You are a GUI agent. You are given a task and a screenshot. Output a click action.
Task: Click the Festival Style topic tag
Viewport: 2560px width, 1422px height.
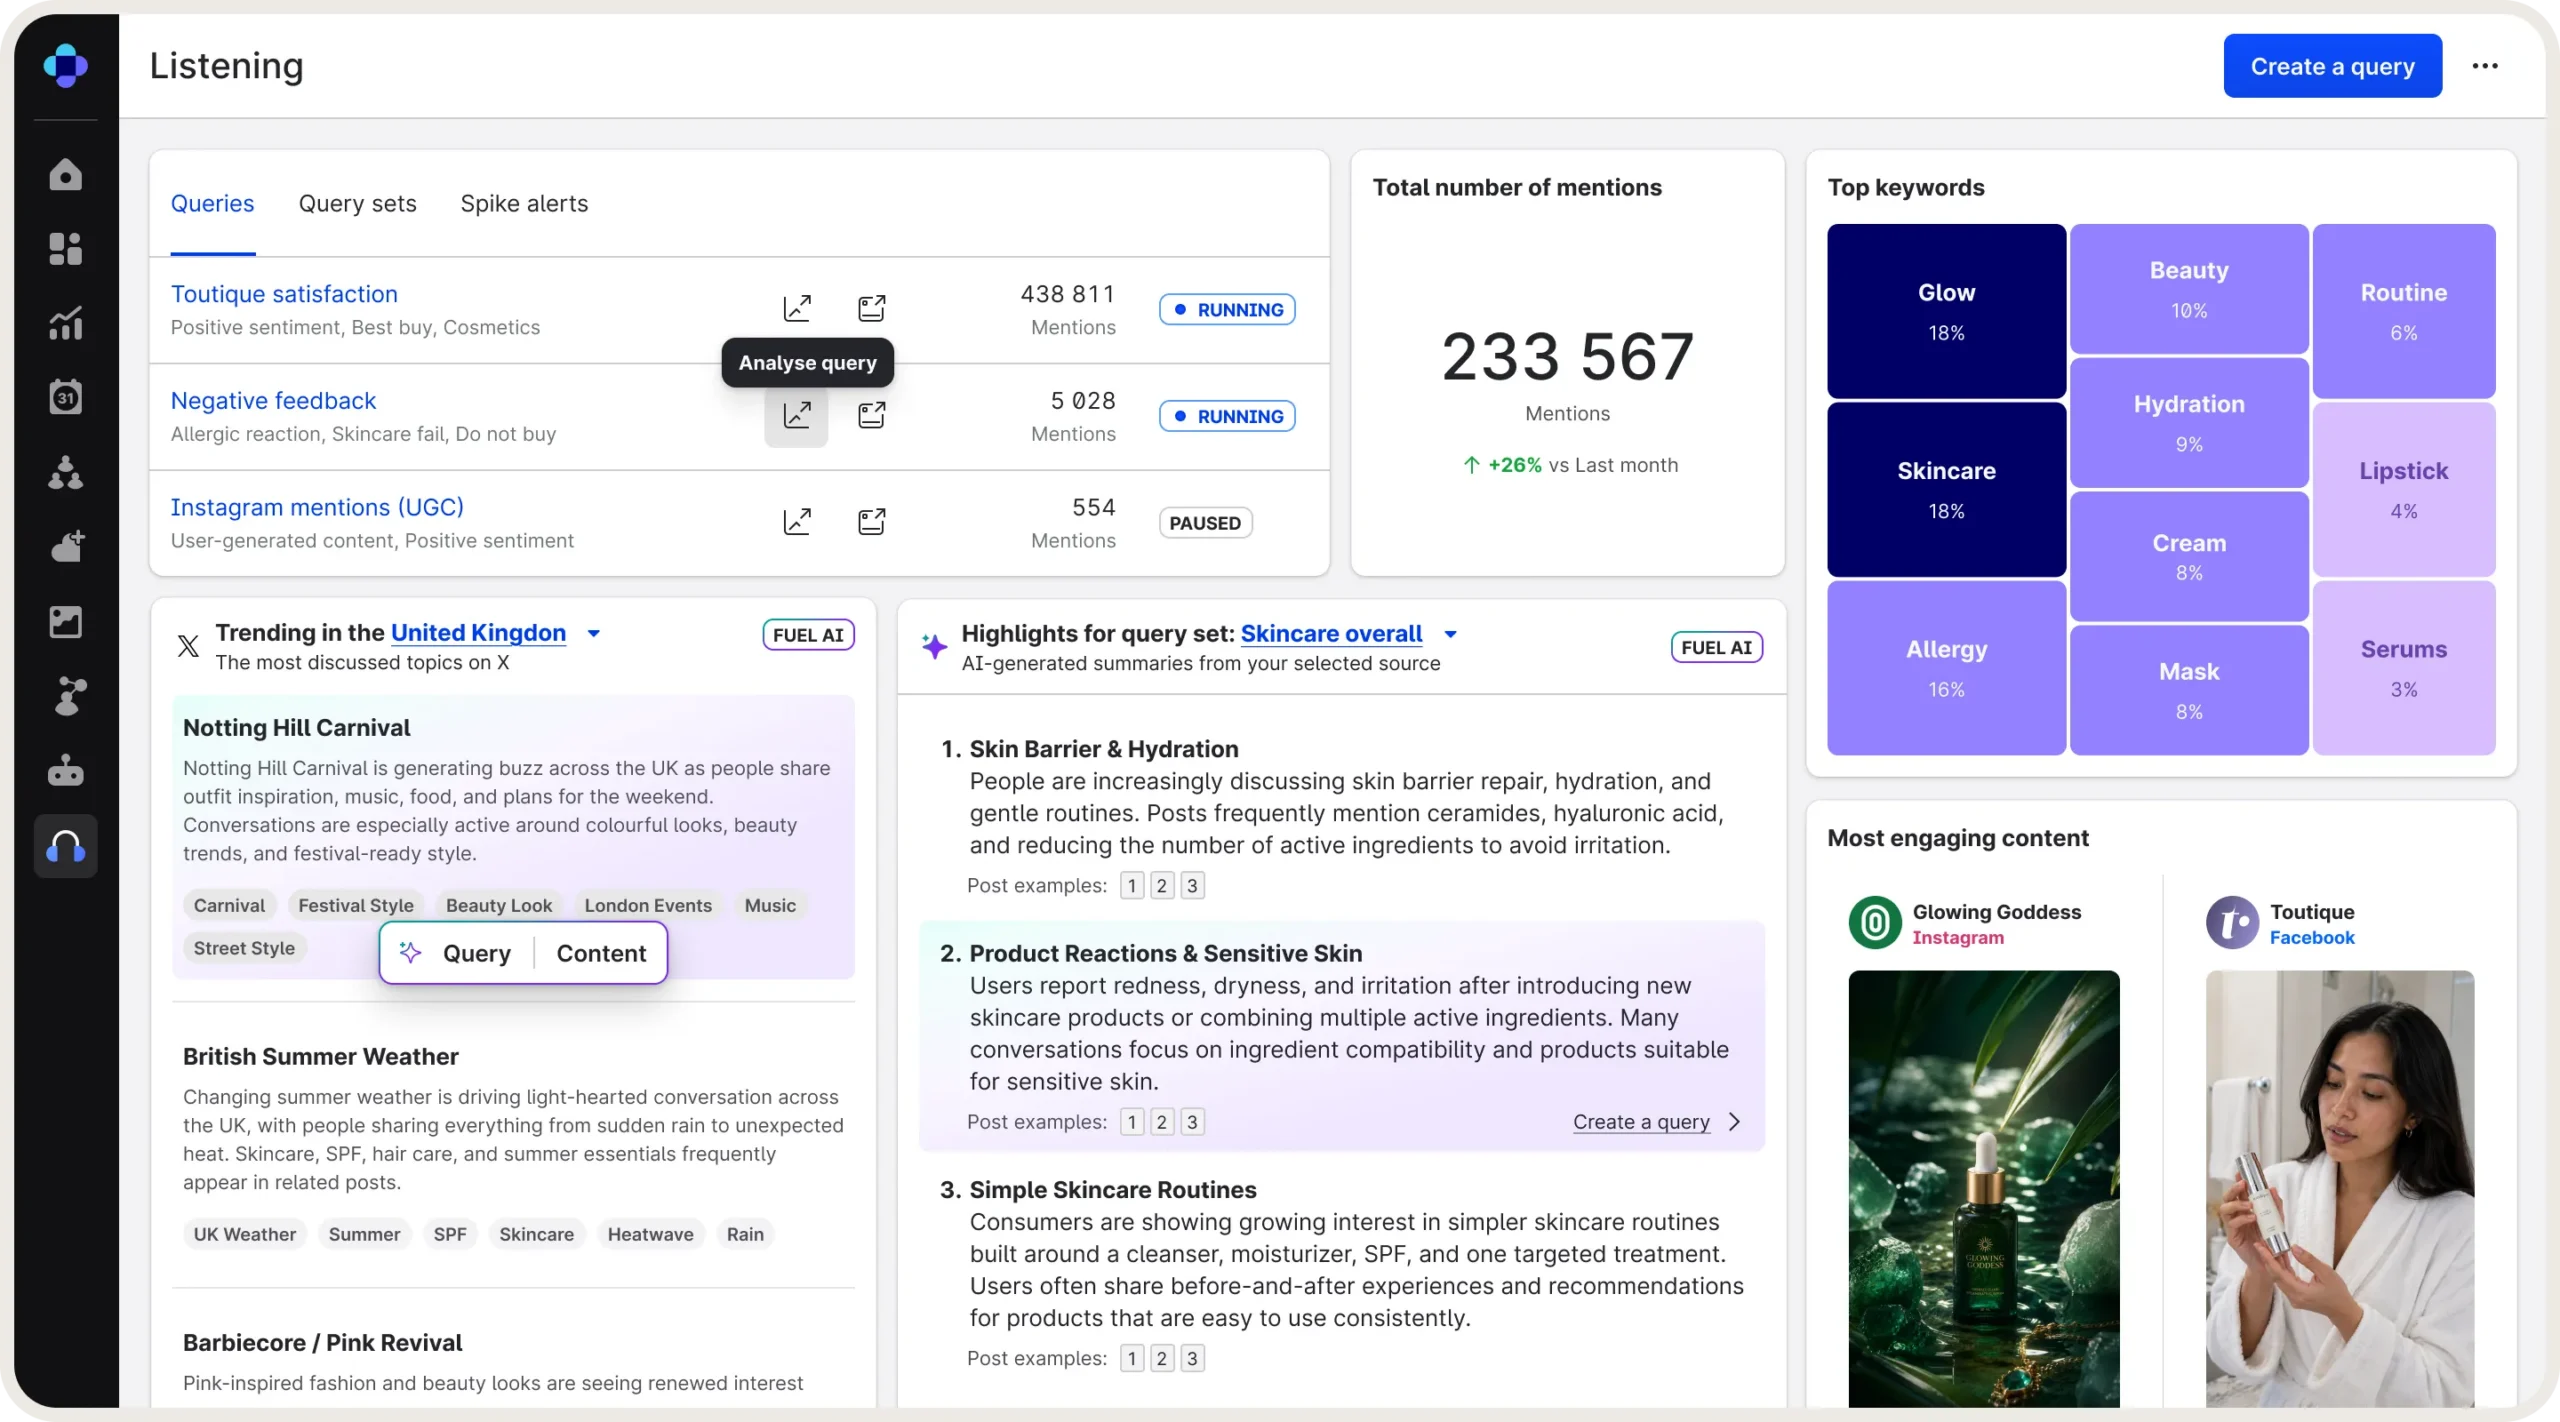356,906
